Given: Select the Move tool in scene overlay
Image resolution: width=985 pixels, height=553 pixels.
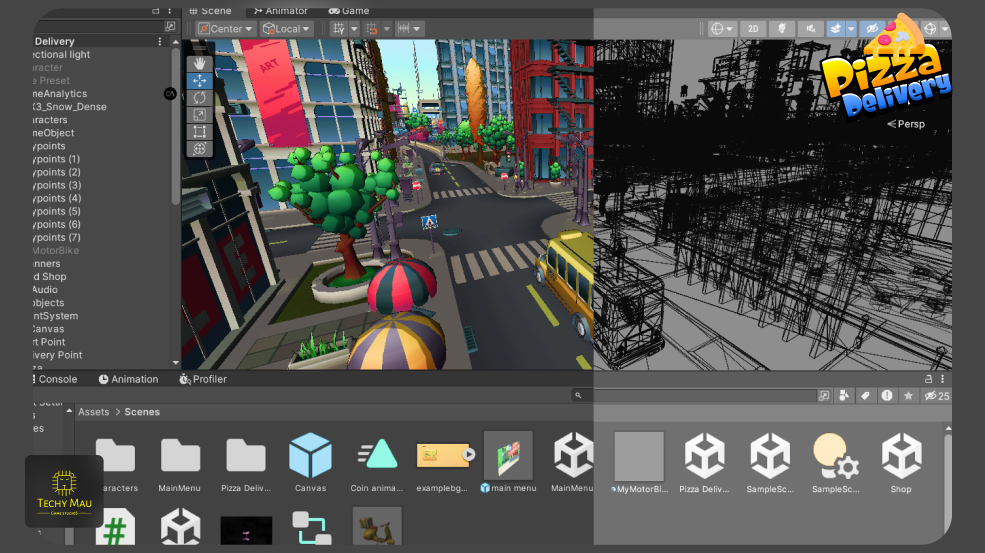Looking at the screenshot, I should click(x=200, y=80).
